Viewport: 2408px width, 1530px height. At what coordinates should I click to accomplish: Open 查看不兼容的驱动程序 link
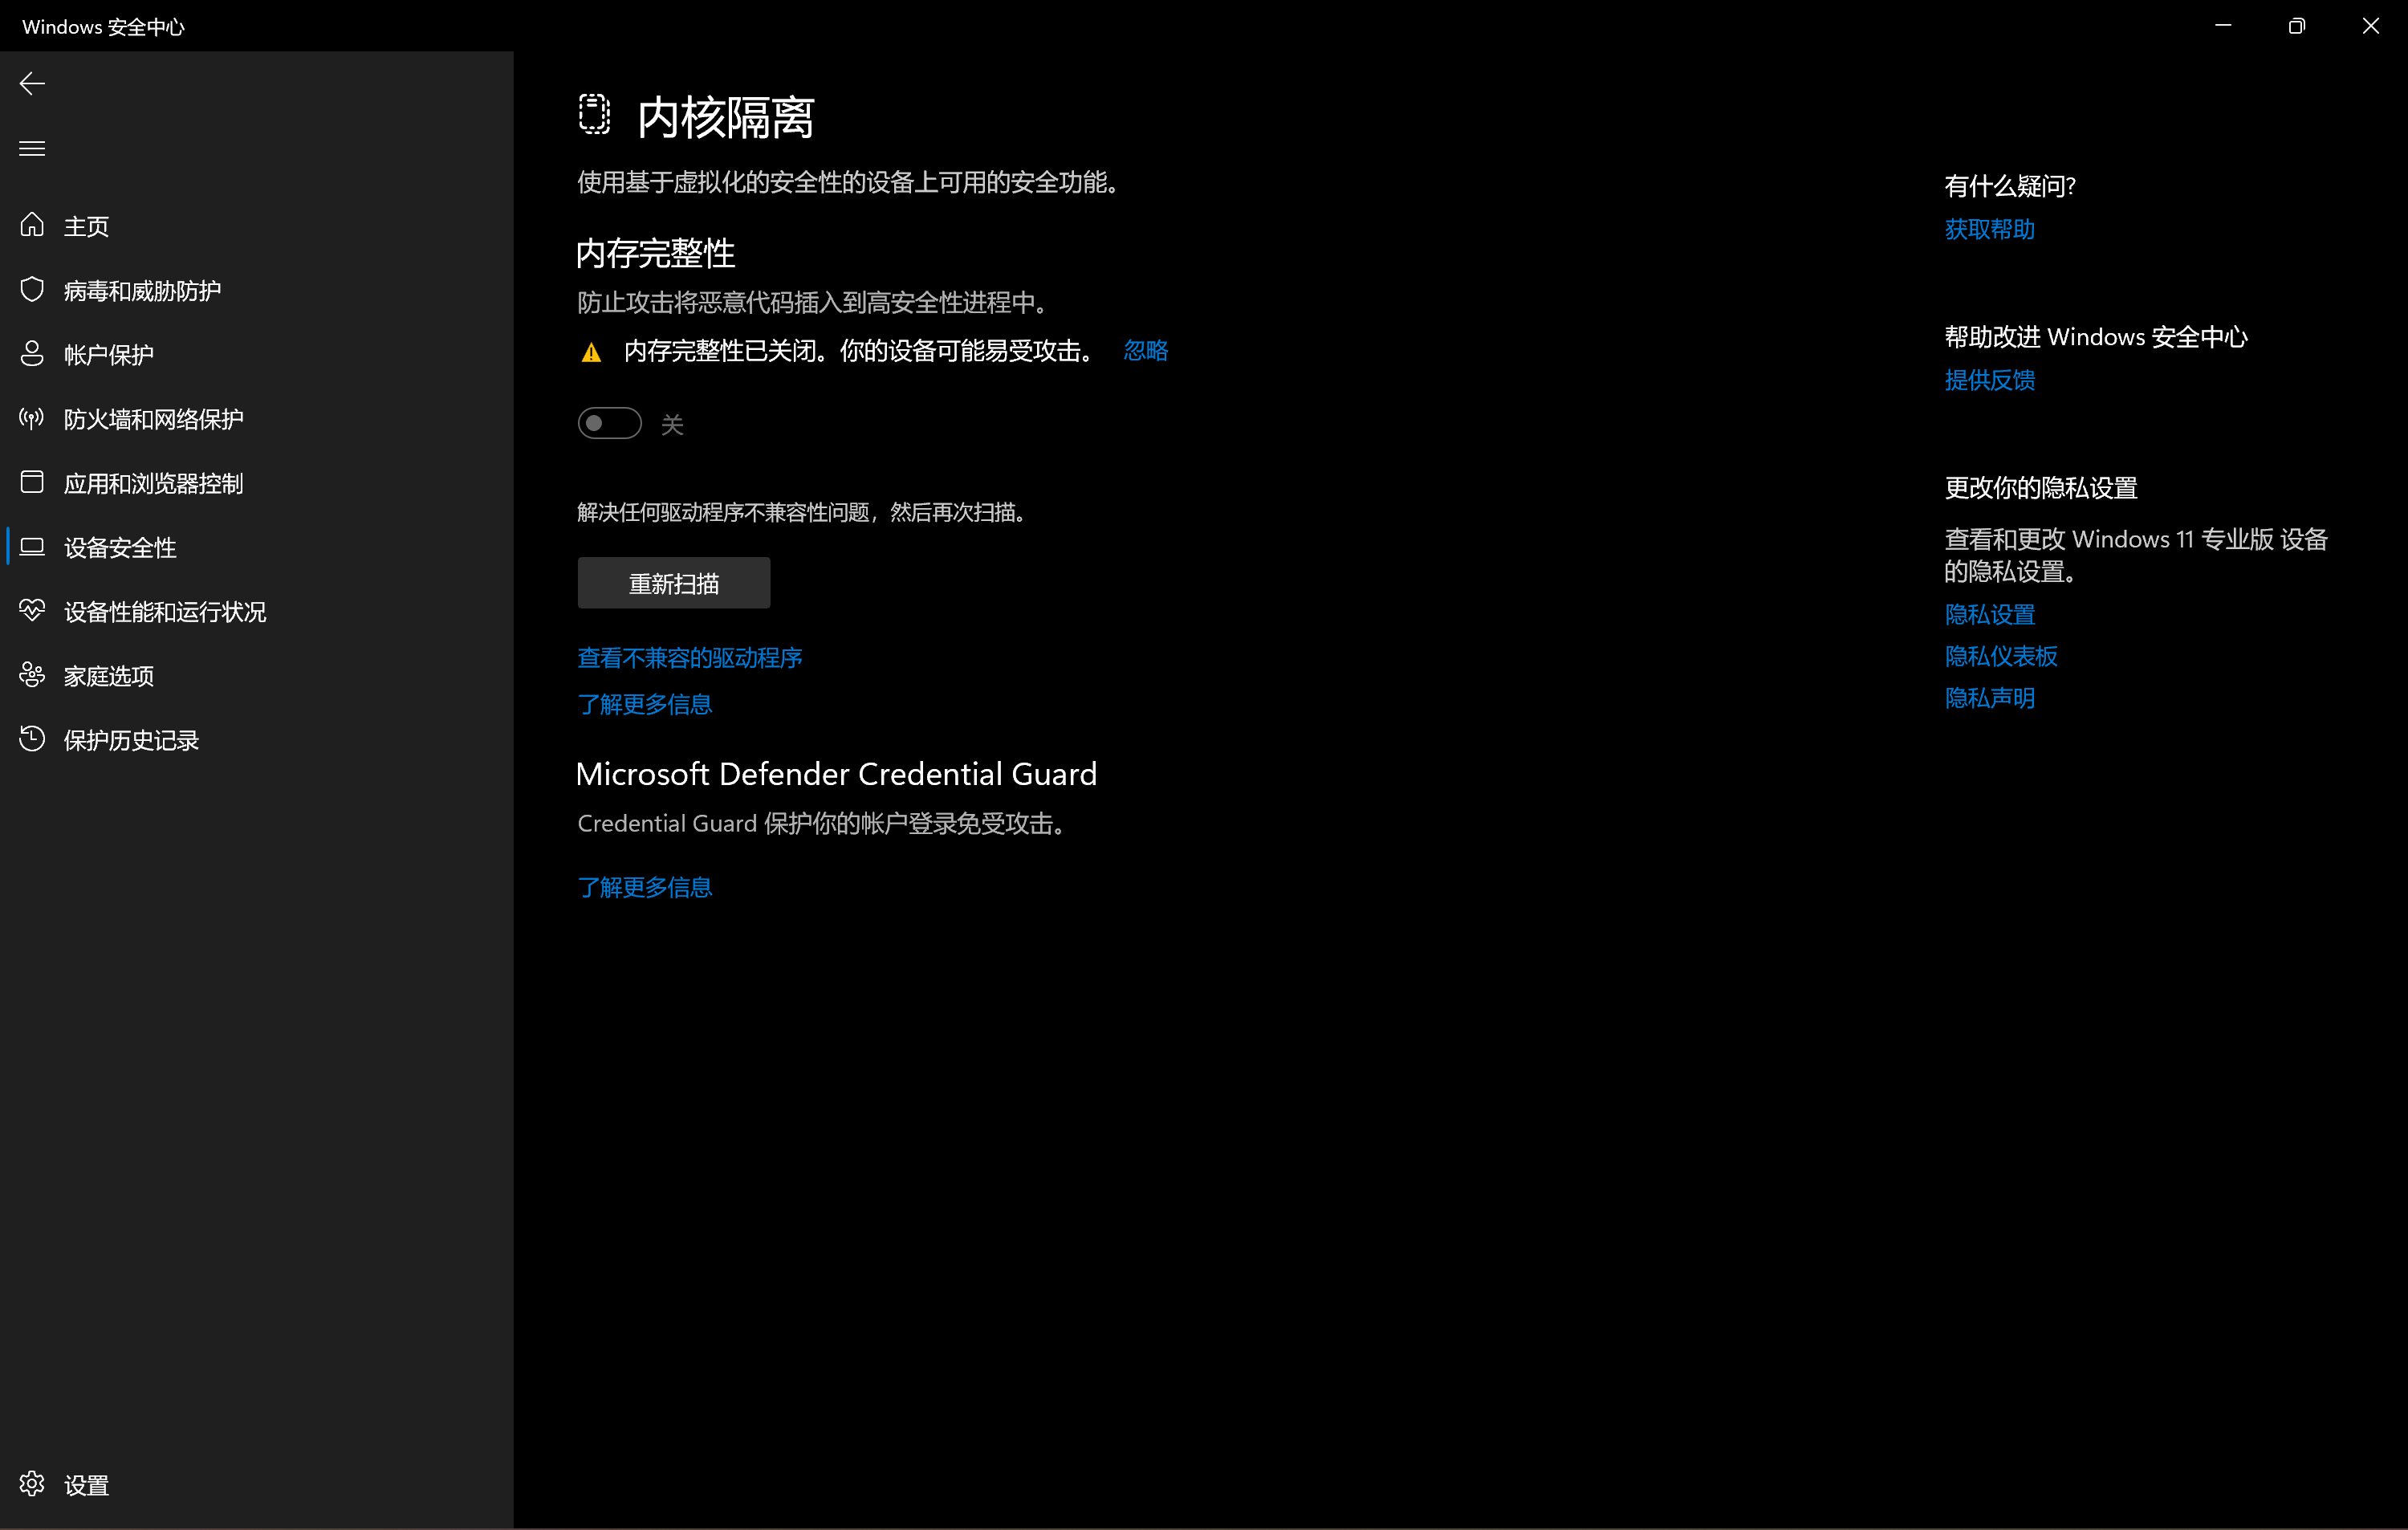point(689,658)
